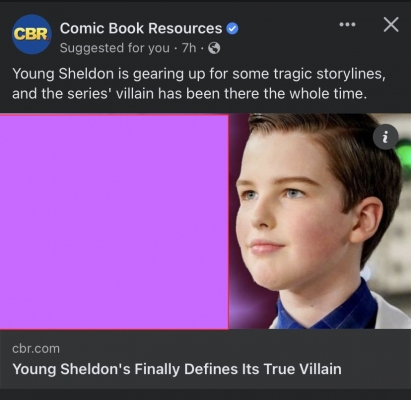The width and height of the screenshot is (411, 400).
Task: Open the info icon on the article image
Action: pyautogui.click(x=385, y=137)
